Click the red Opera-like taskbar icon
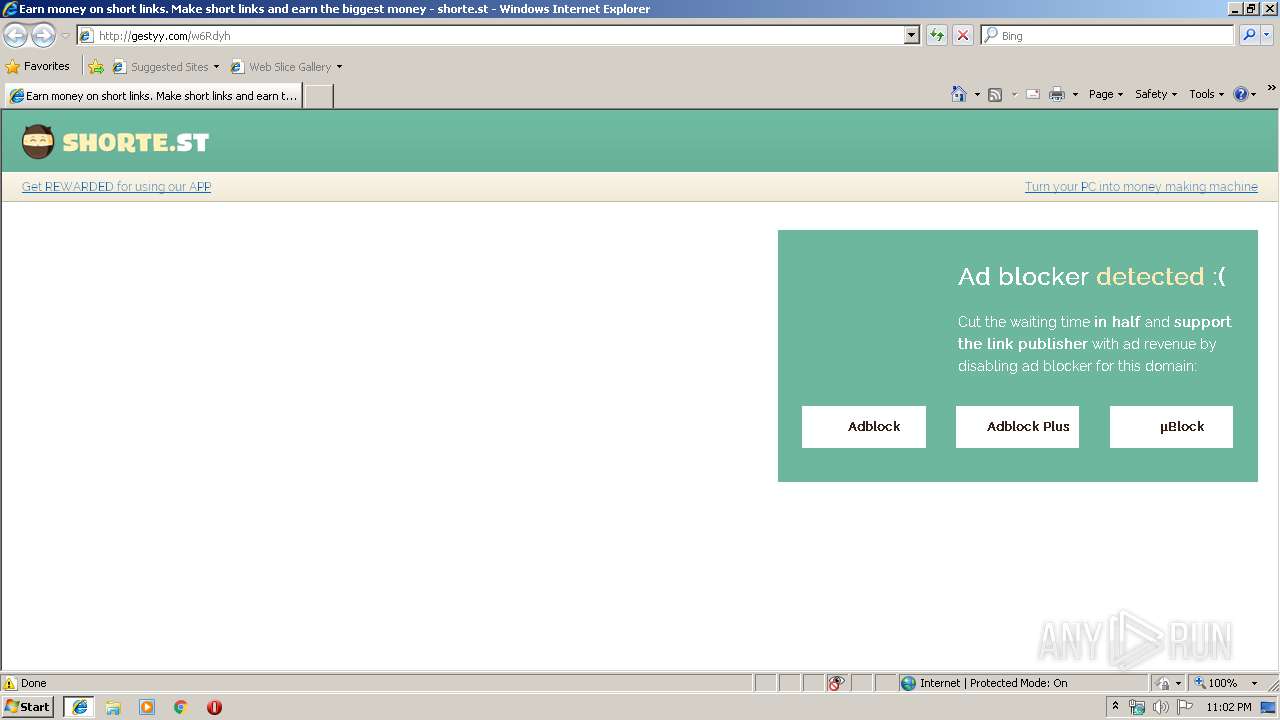Screen dimensions: 1280x720 (x=214, y=707)
